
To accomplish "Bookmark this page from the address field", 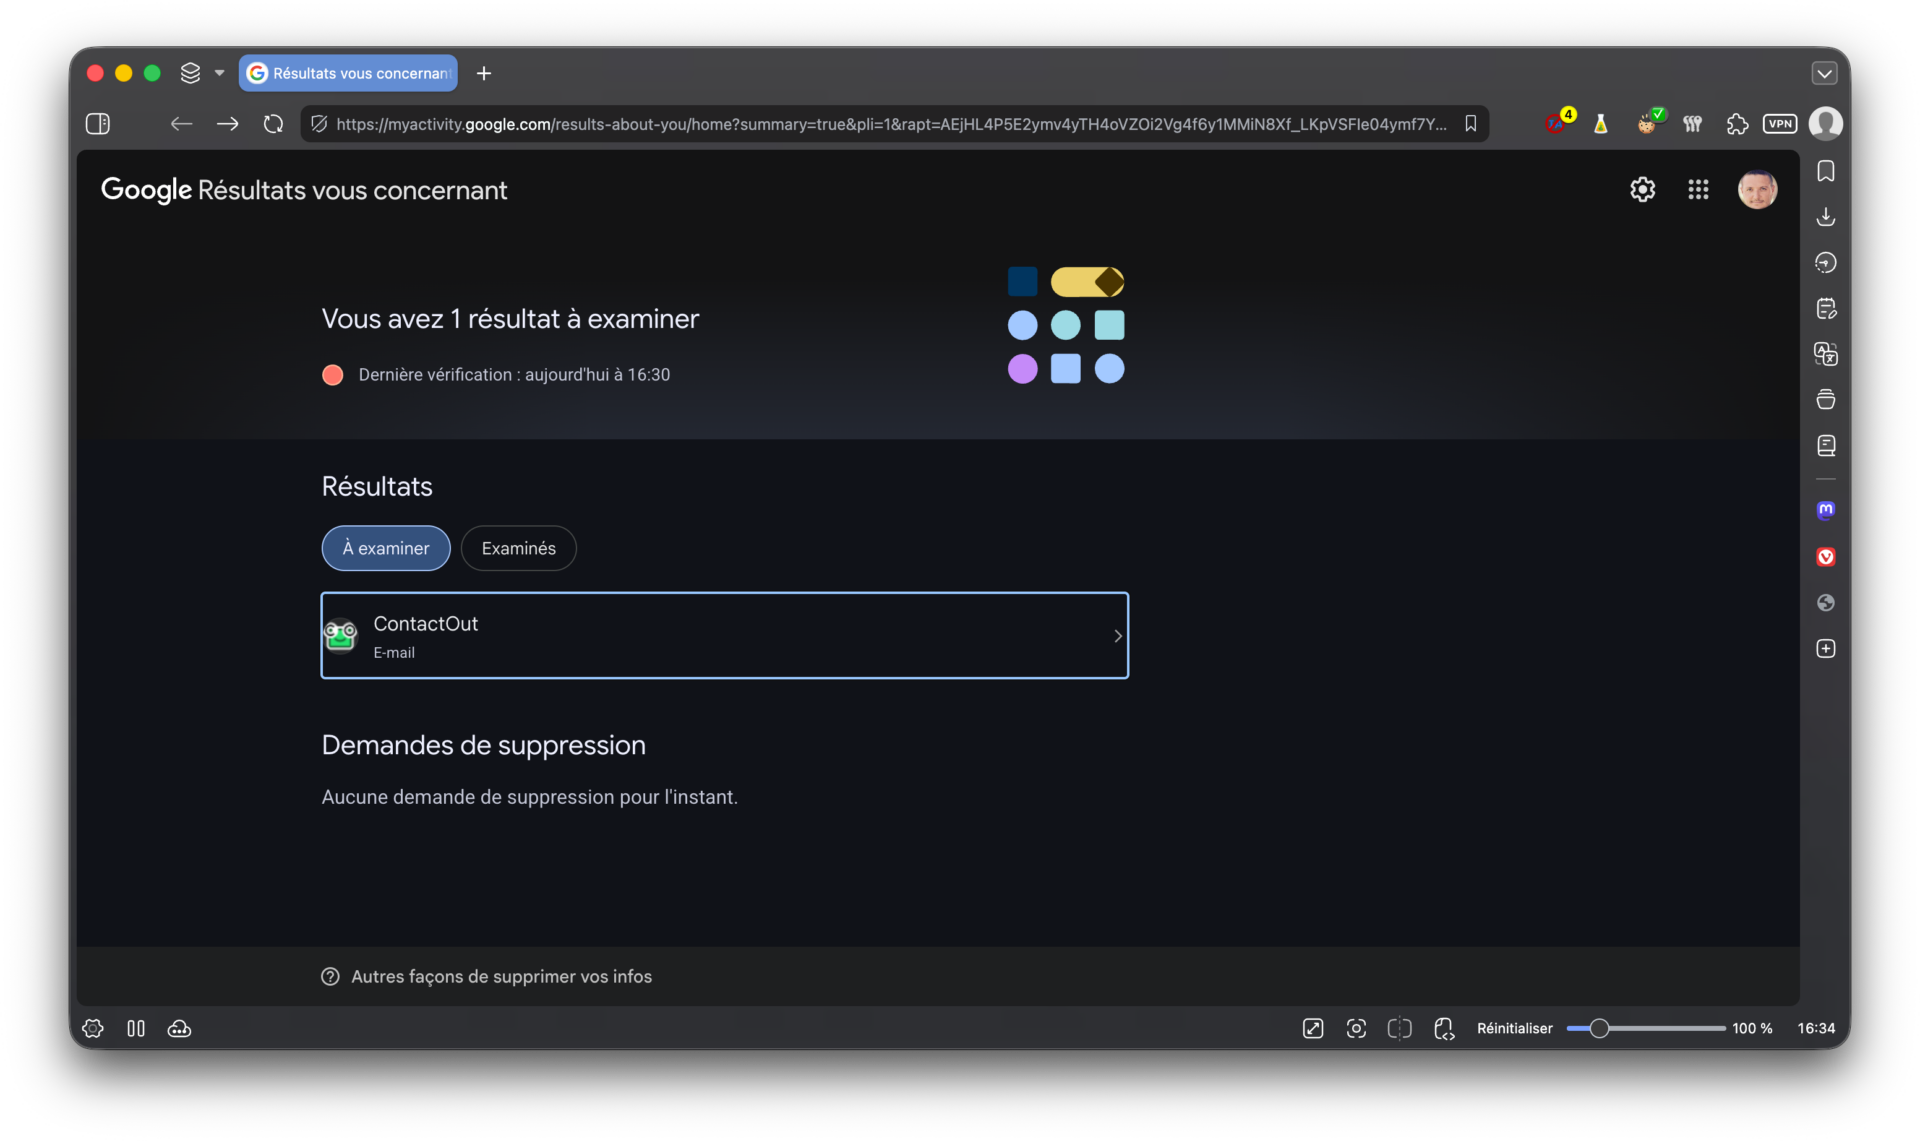I will pyautogui.click(x=1471, y=124).
